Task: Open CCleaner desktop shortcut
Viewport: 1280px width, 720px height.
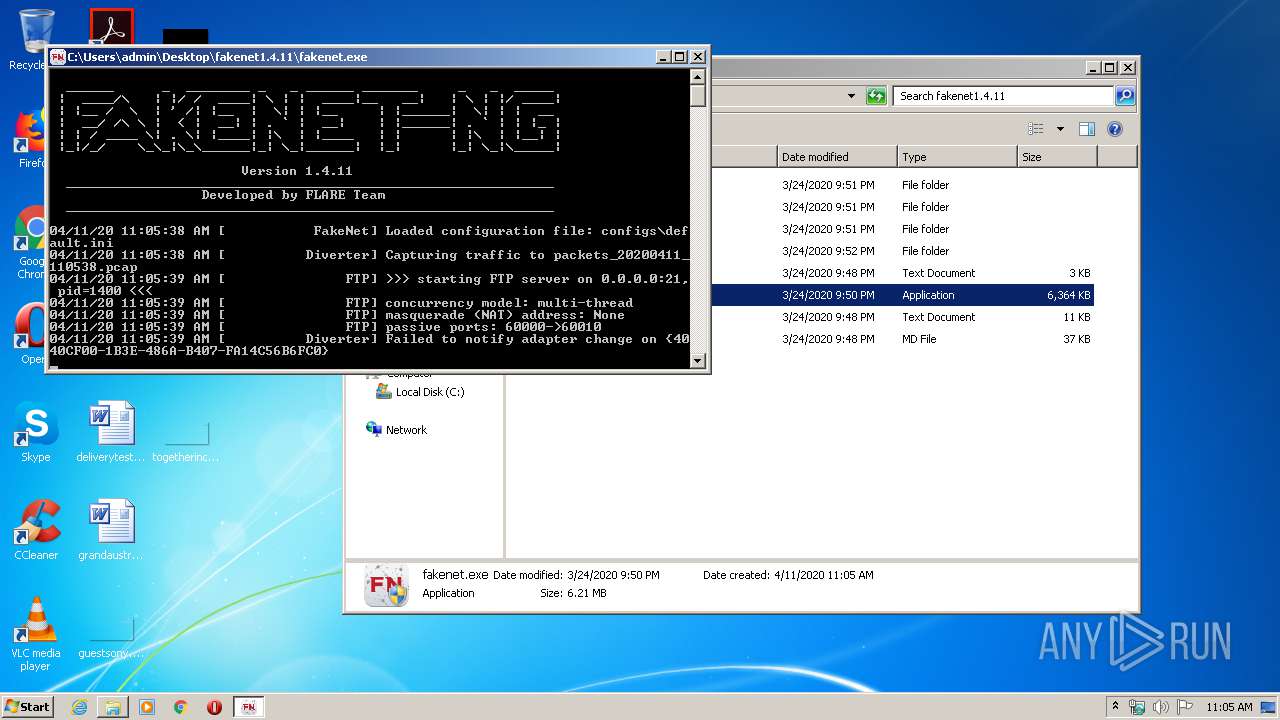Action: coord(36,530)
